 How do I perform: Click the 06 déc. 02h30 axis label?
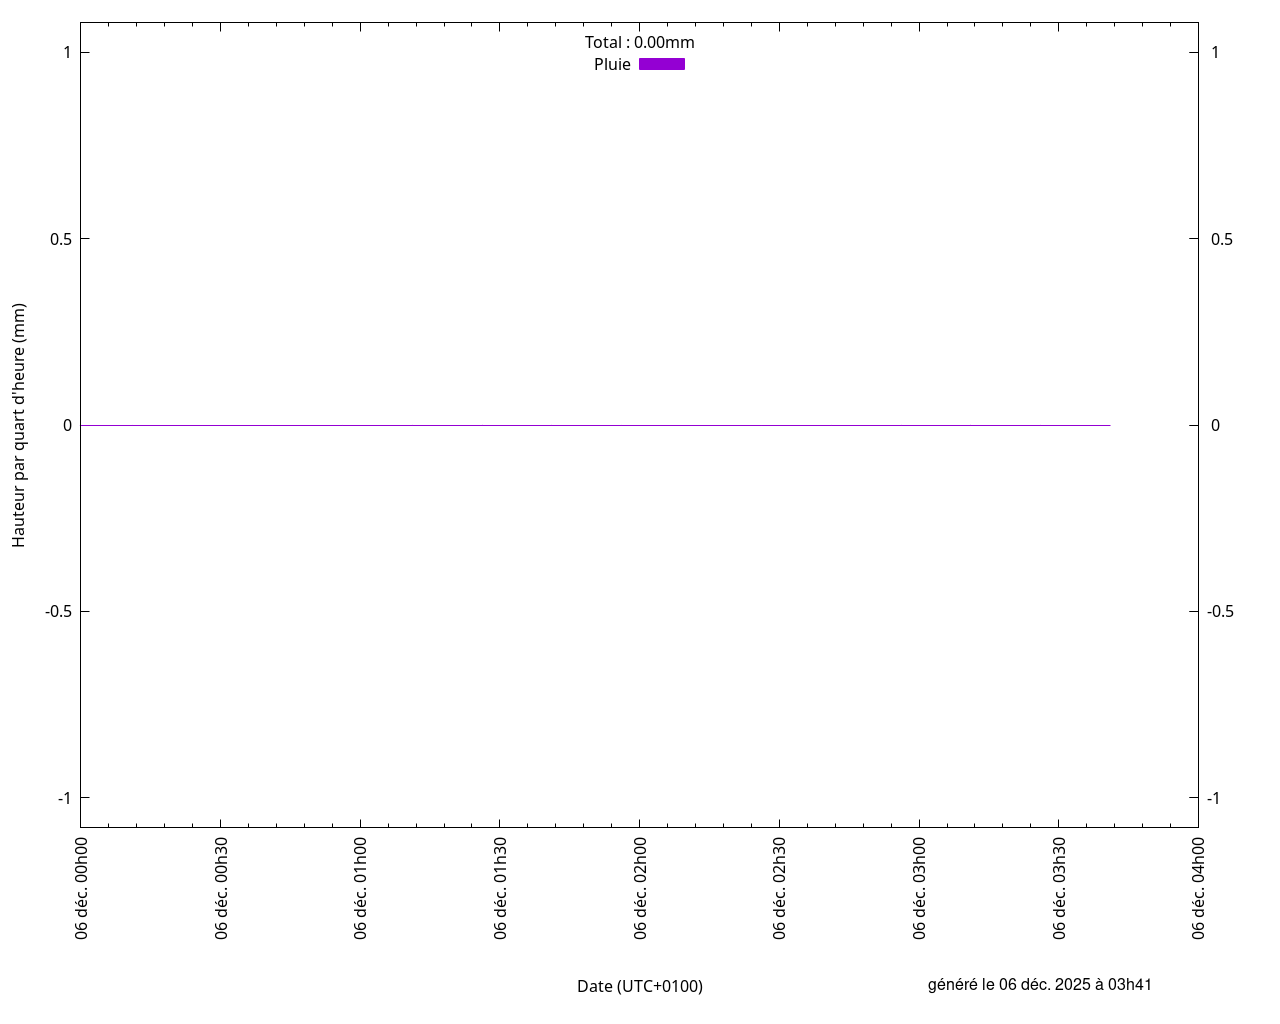point(779,888)
